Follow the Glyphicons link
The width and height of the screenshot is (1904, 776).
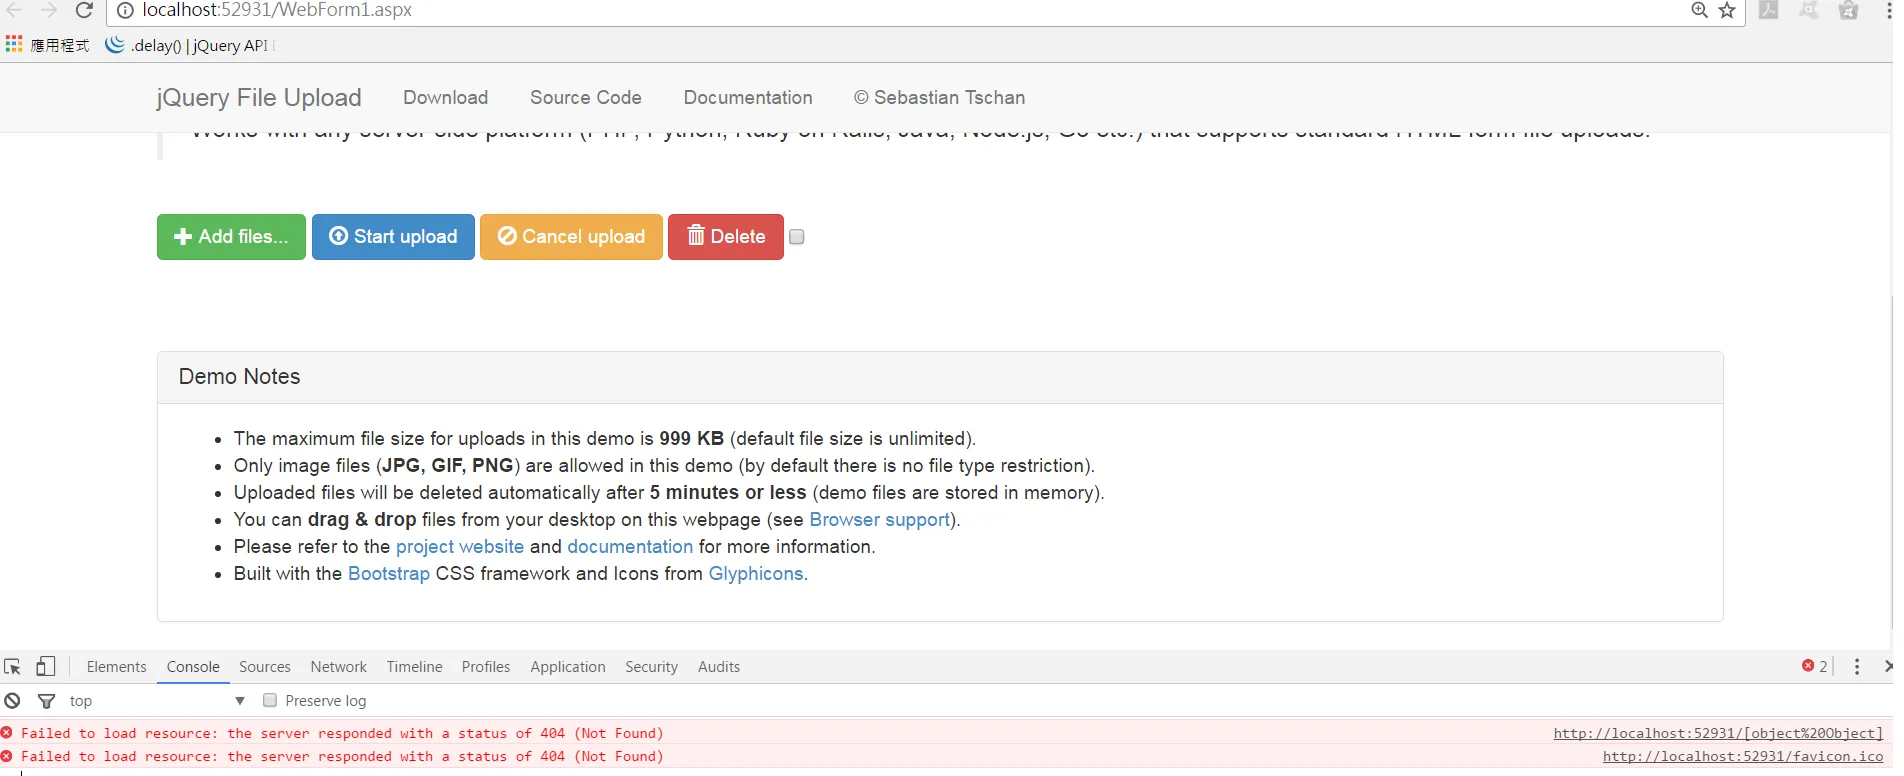coord(756,574)
